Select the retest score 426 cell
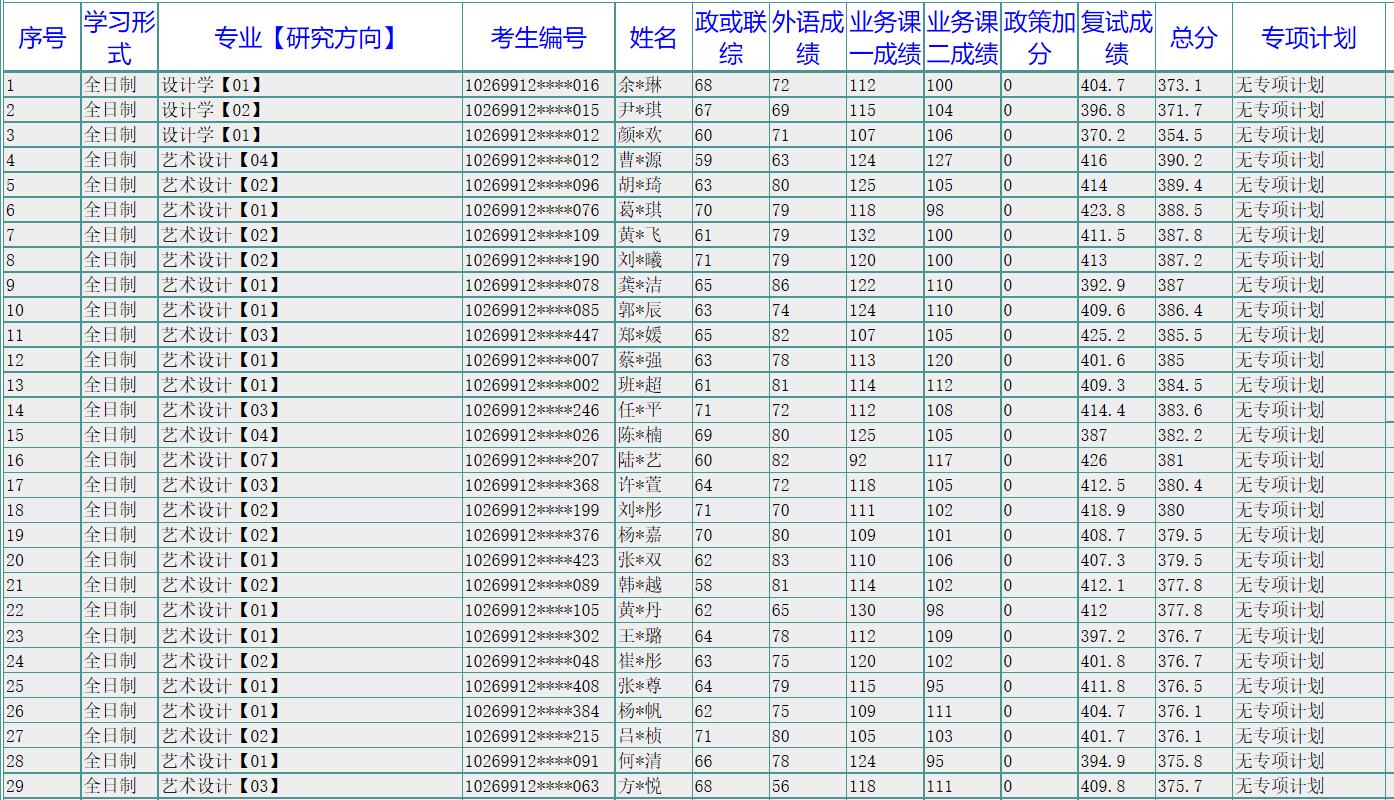1394x800 pixels. point(1094,460)
